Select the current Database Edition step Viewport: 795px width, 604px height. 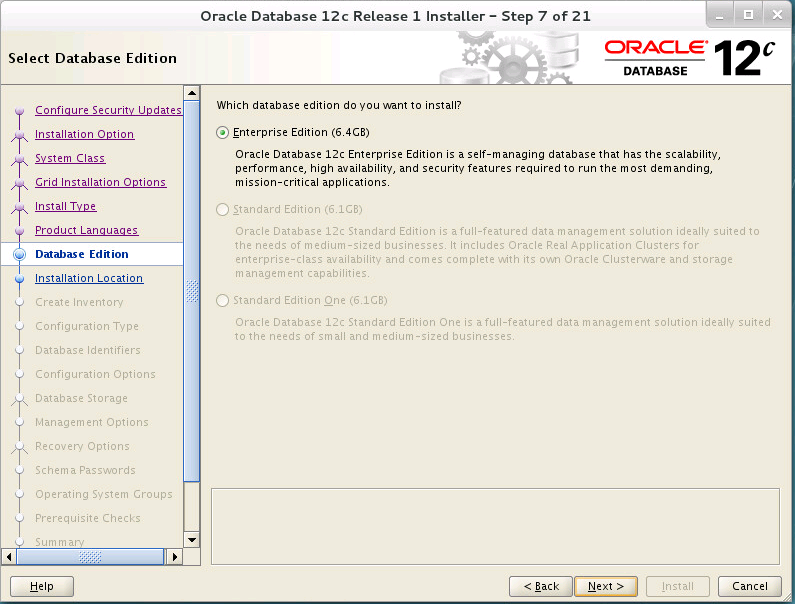(82, 254)
